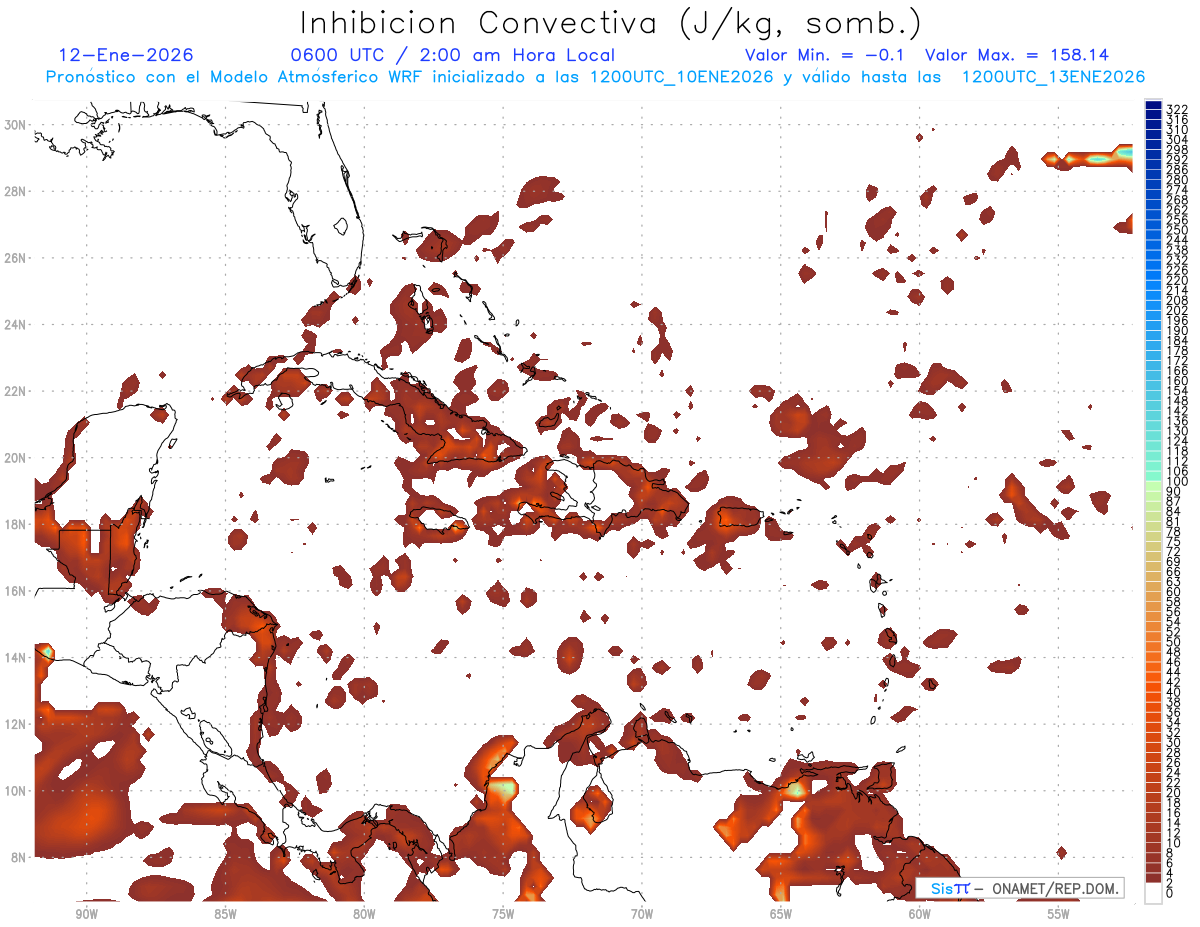Viewport: 1200px width, 927px height.
Task: Click the 85W longitude label
Action: tap(225, 914)
